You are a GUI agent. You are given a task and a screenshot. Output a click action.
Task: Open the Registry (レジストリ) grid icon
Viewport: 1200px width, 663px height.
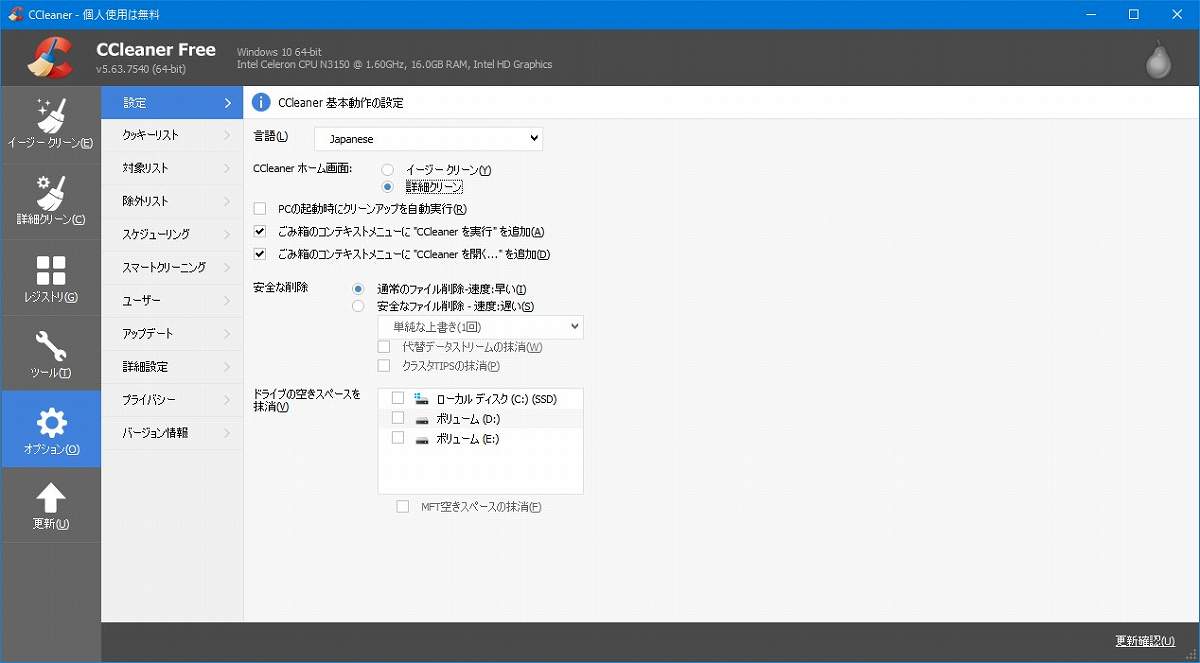coord(51,270)
